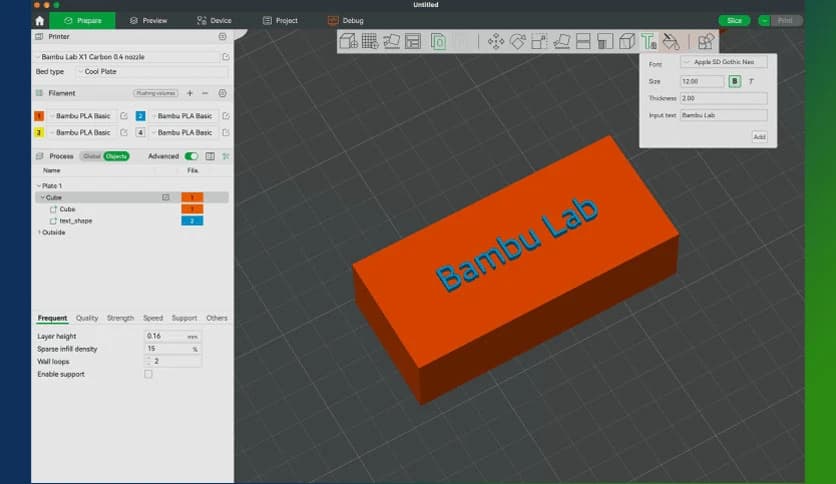
Task: Click the yellow filament 3 color swatch
Action: point(39,132)
